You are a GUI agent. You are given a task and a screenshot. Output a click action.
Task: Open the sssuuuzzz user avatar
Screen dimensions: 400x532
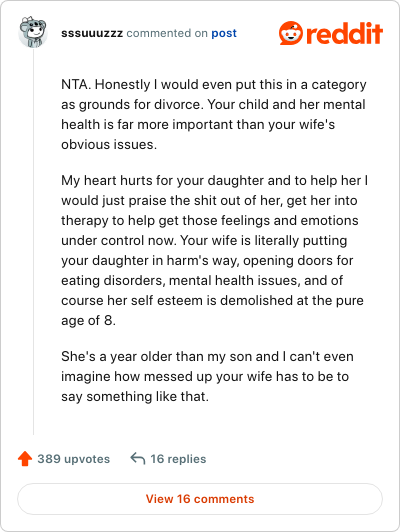coord(33,32)
